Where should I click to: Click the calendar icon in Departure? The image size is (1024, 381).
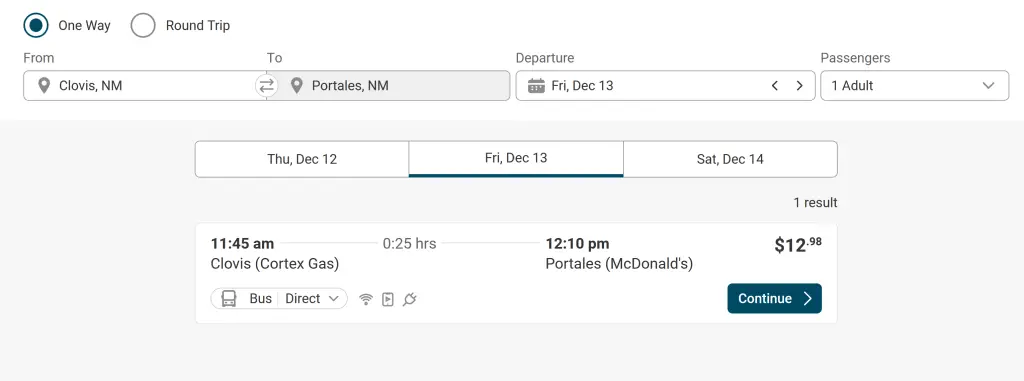click(x=536, y=86)
